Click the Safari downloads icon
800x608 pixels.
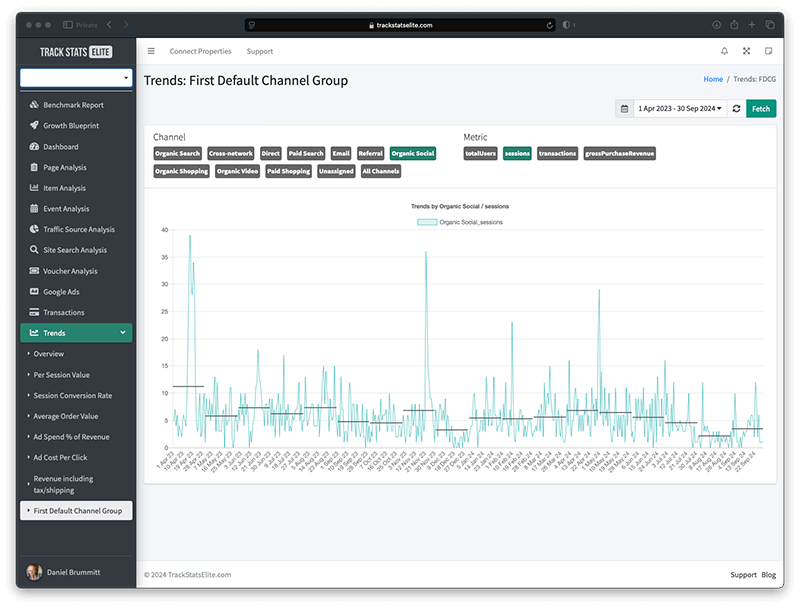[716, 24]
